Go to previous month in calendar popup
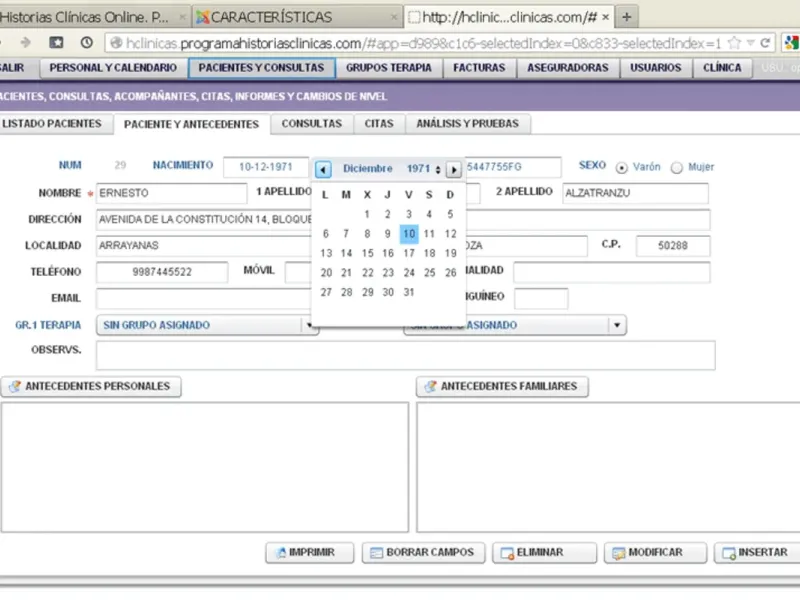800x600 pixels. coord(323,169)
